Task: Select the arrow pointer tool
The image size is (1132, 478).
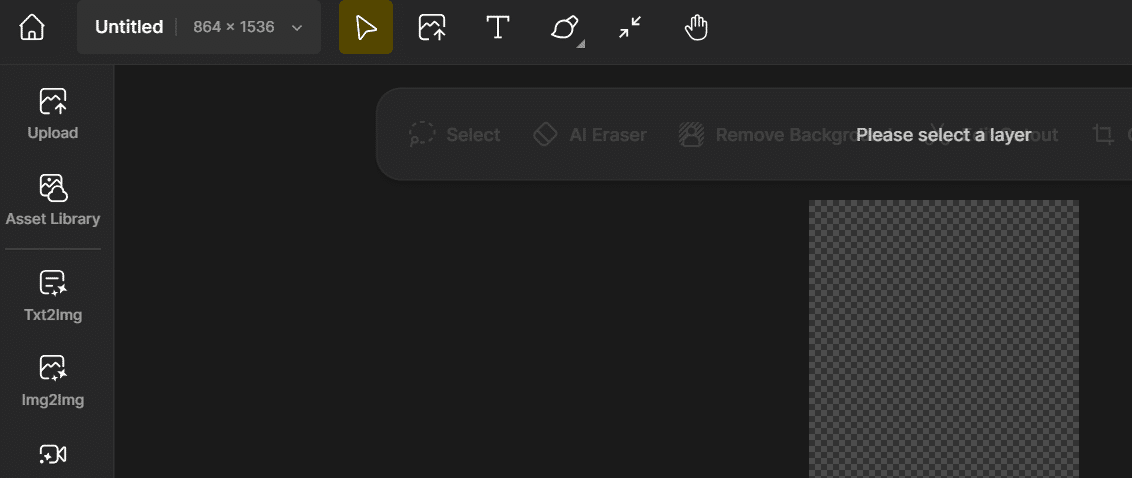Action: point(366,27)
